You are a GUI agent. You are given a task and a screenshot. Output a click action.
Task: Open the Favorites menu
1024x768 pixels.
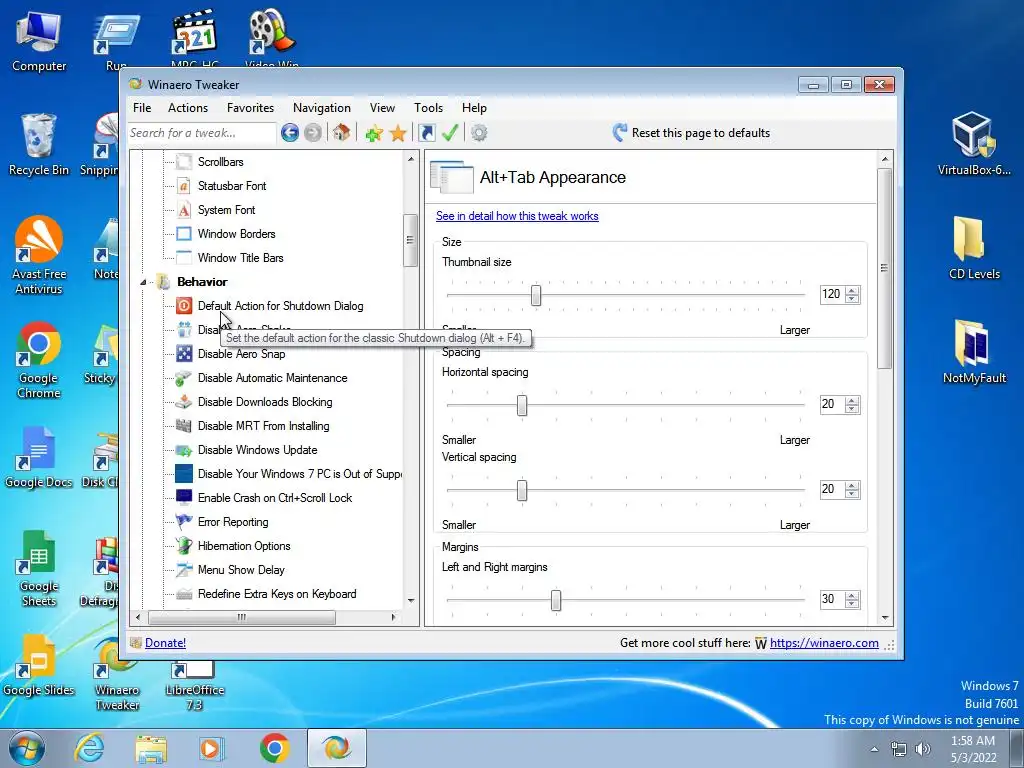coord(250,108)
